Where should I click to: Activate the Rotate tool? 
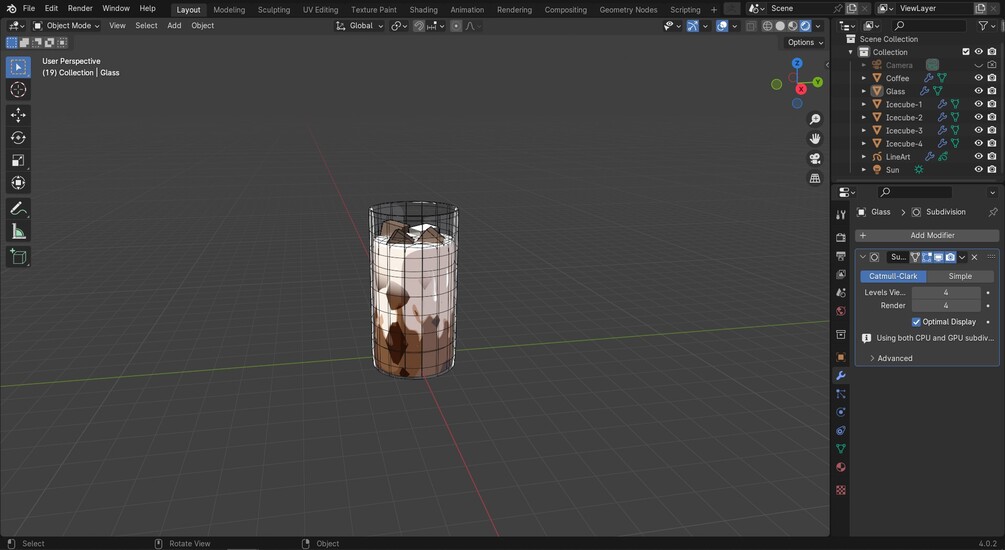tap(18, 138)
